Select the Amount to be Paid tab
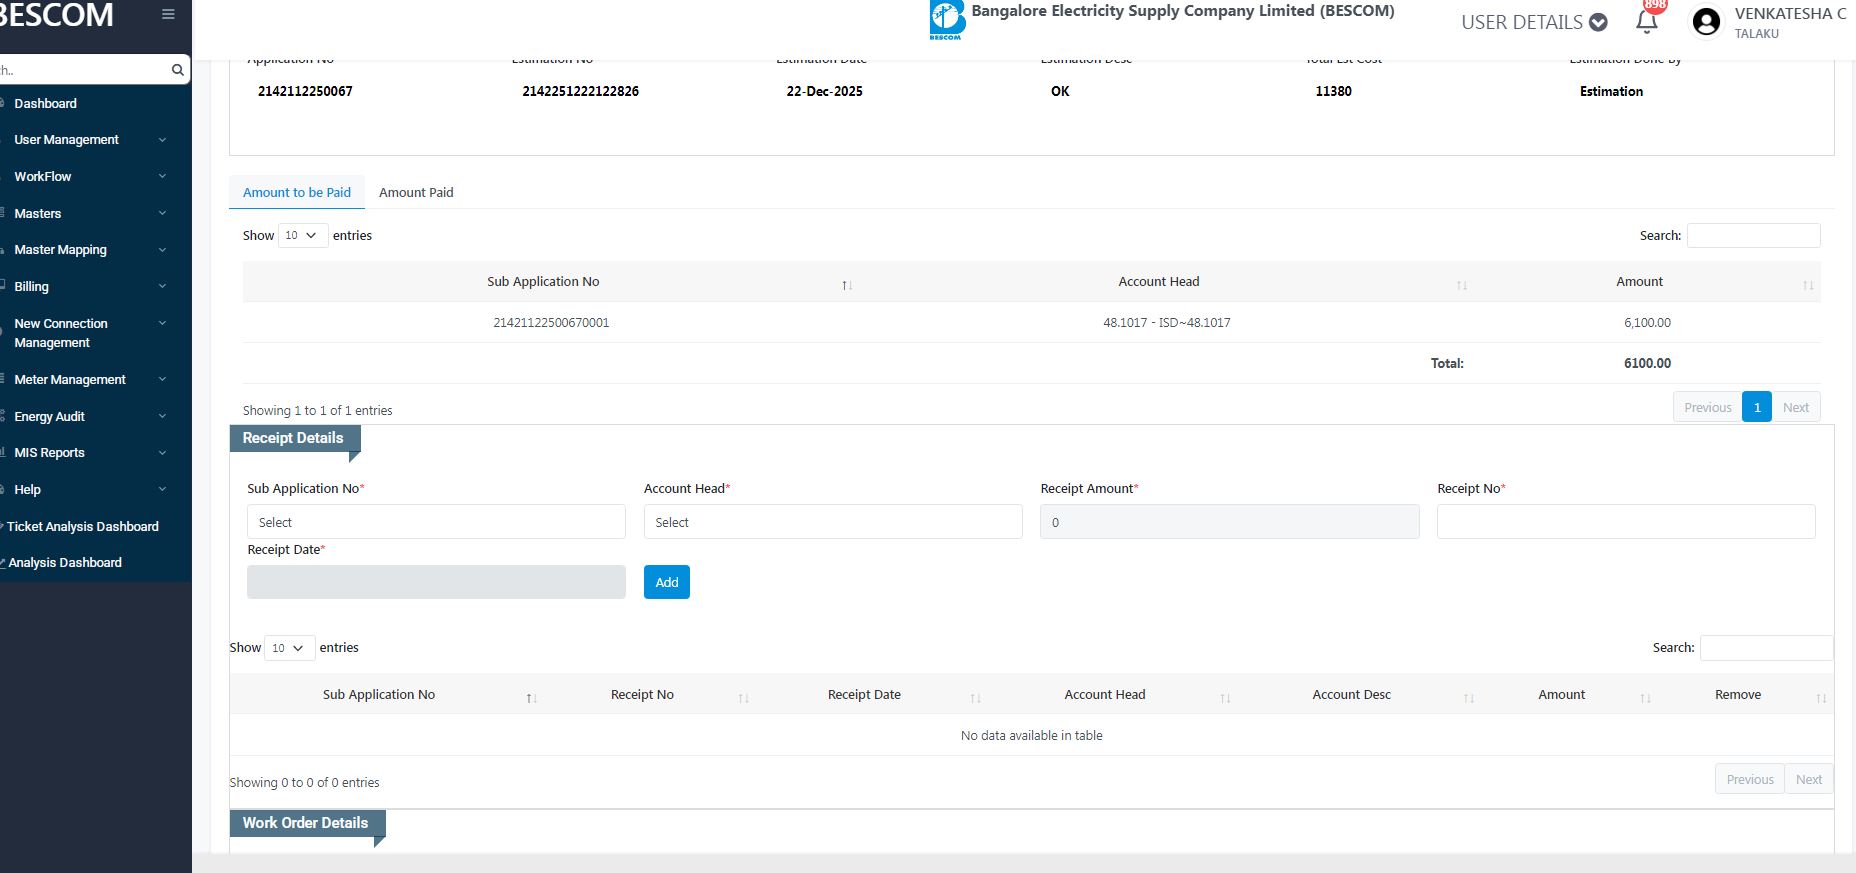Screen dimensions: 1856x873 297,193
